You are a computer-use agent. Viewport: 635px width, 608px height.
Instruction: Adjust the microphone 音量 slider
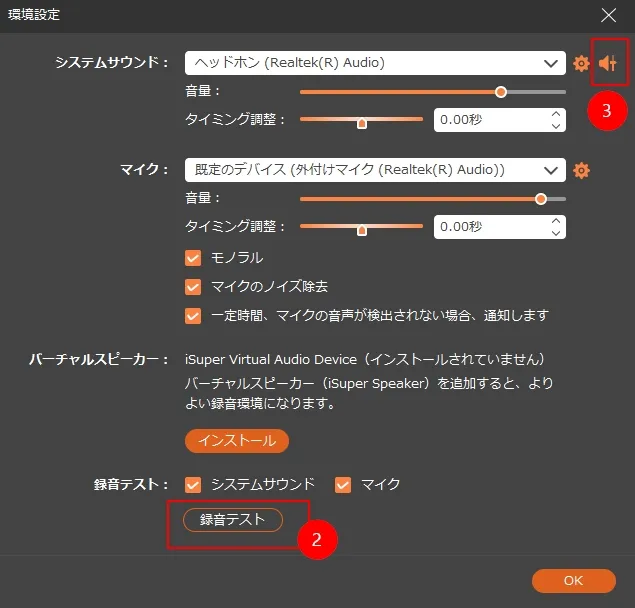click(x=433, y=199)
